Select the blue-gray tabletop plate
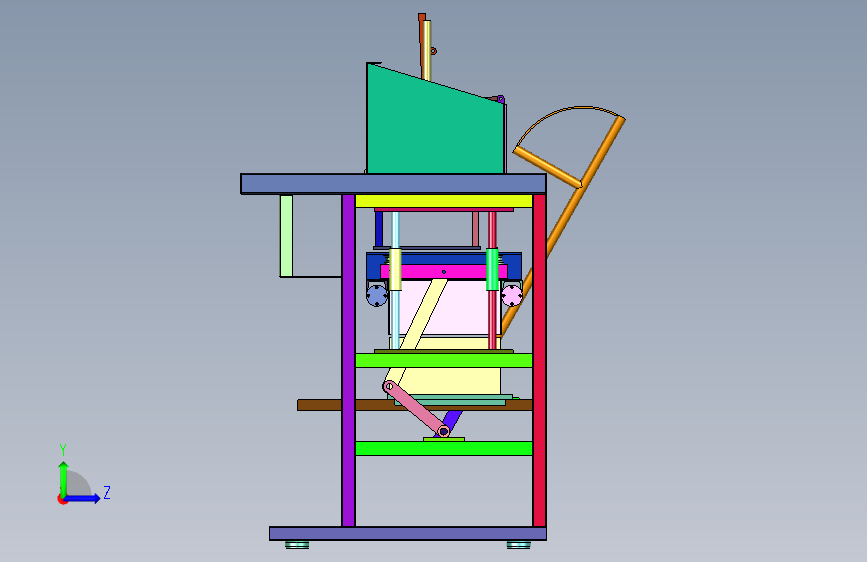Viewport: 867px width, 562px height. [x=393, y=184]
